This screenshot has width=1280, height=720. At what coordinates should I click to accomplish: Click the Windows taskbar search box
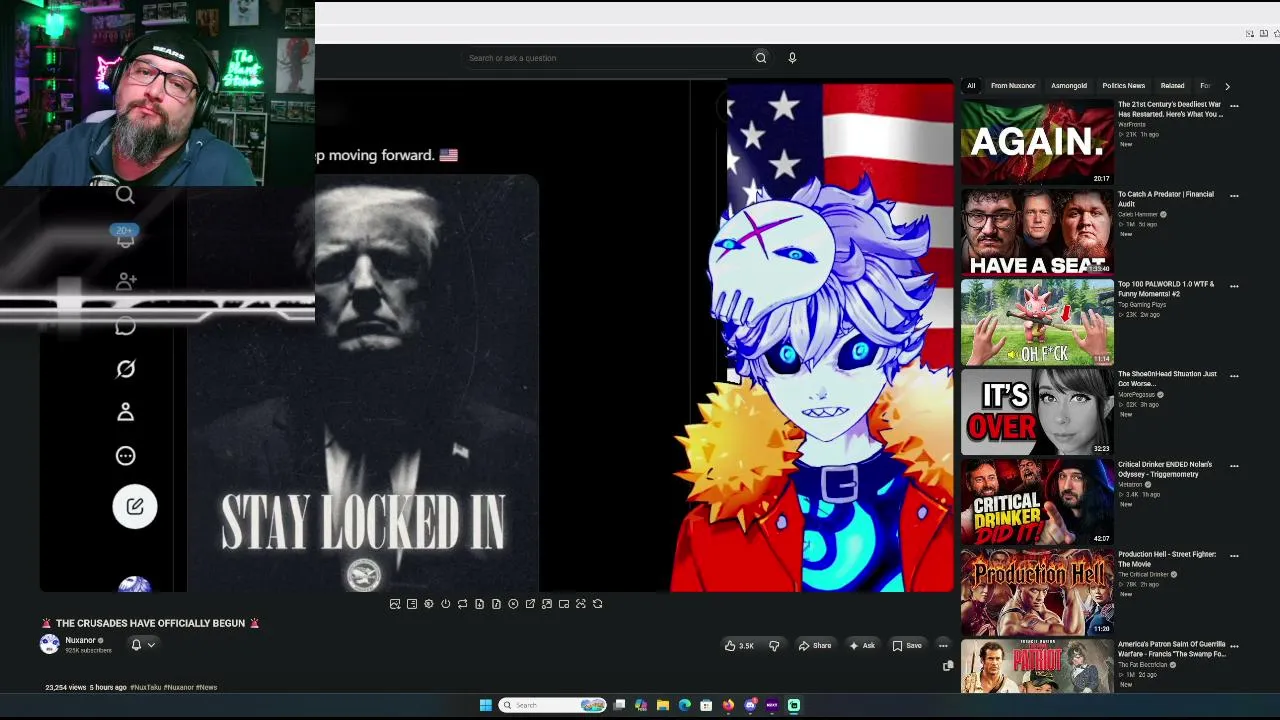point(553,705)
